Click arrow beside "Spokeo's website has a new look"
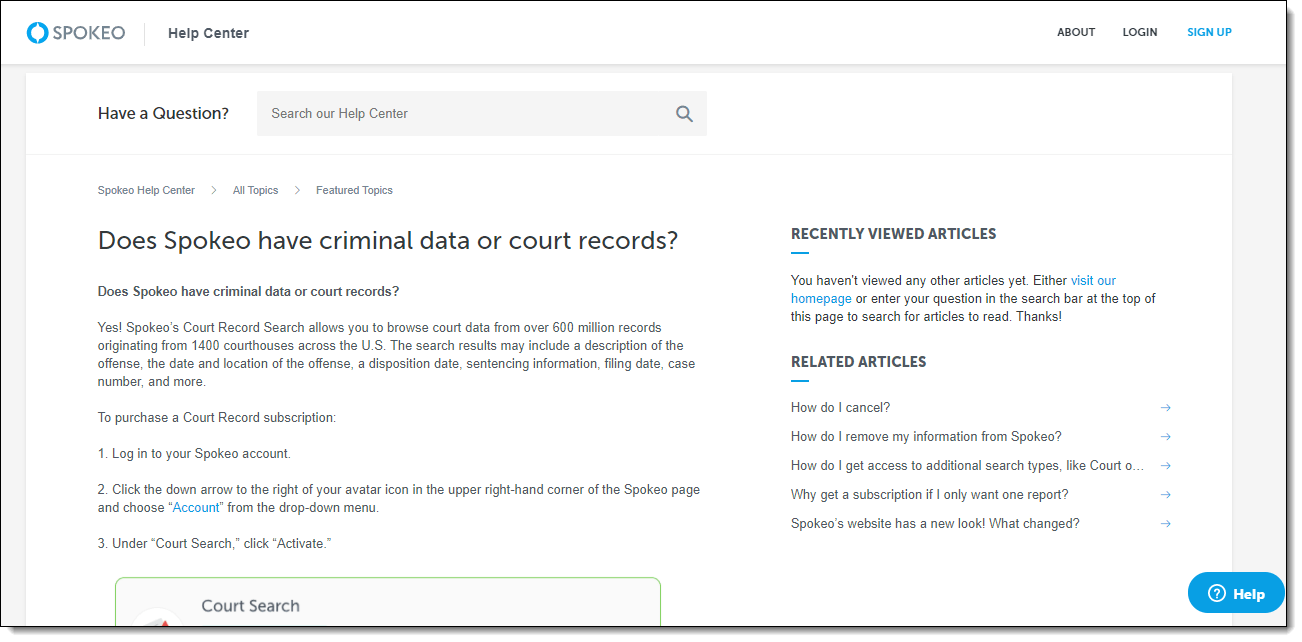This screenshot has height=642, width=1302. (1165, 524)
